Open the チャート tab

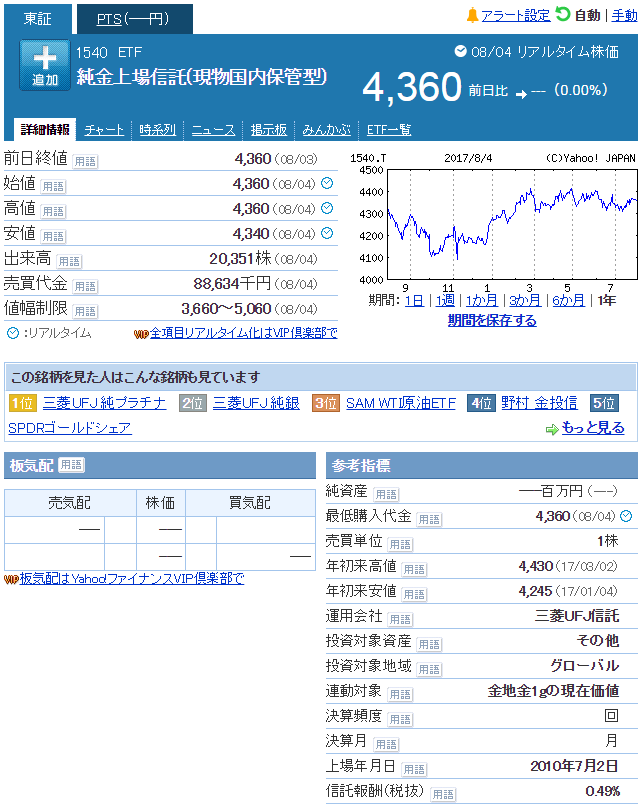105,130
